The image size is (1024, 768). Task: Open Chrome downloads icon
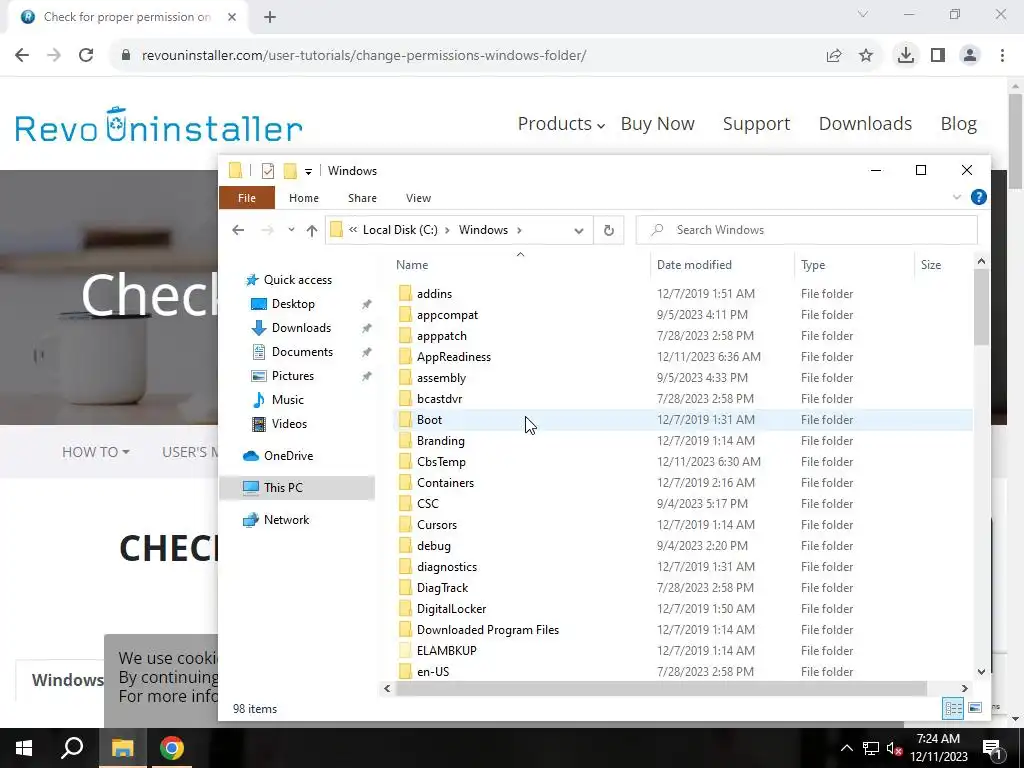click(905, 56)
